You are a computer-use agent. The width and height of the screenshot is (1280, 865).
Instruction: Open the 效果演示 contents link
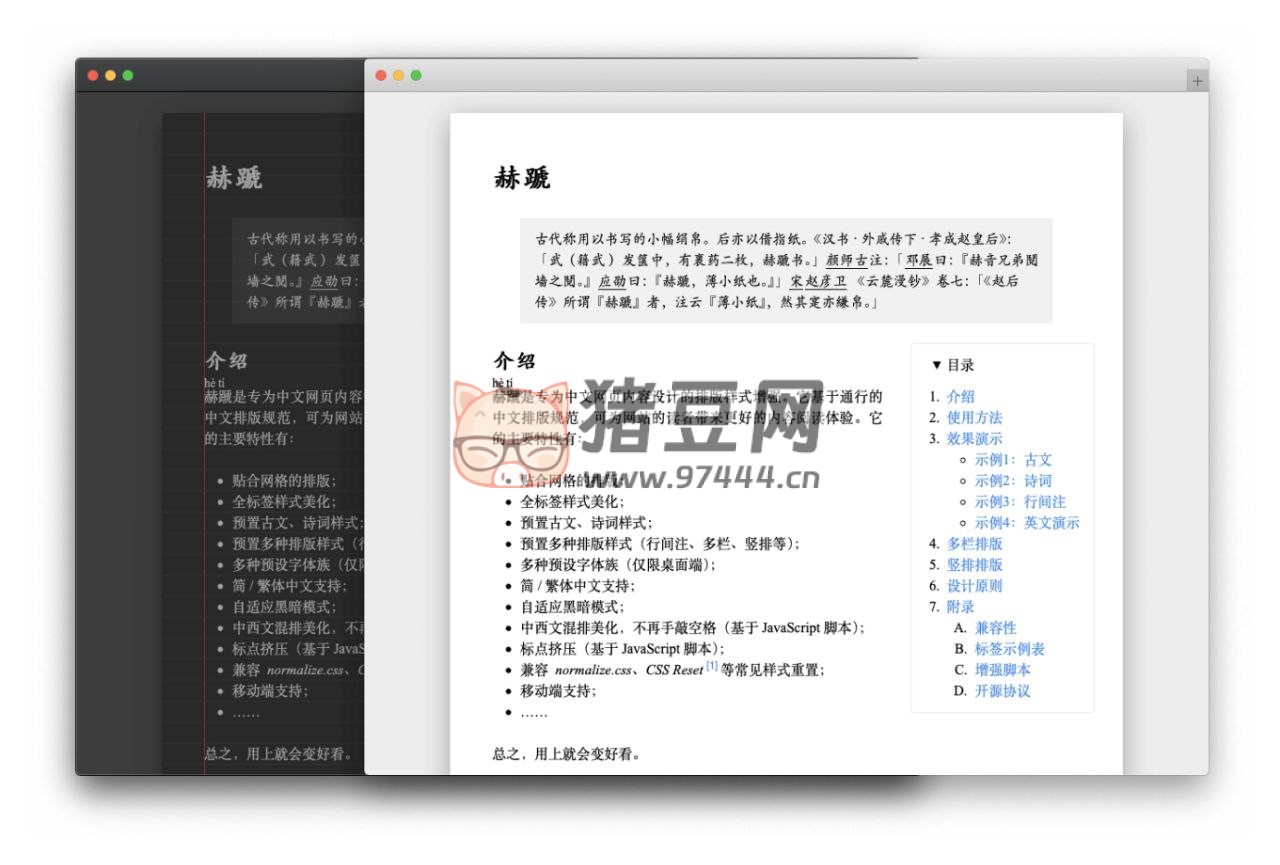point(974,438)
